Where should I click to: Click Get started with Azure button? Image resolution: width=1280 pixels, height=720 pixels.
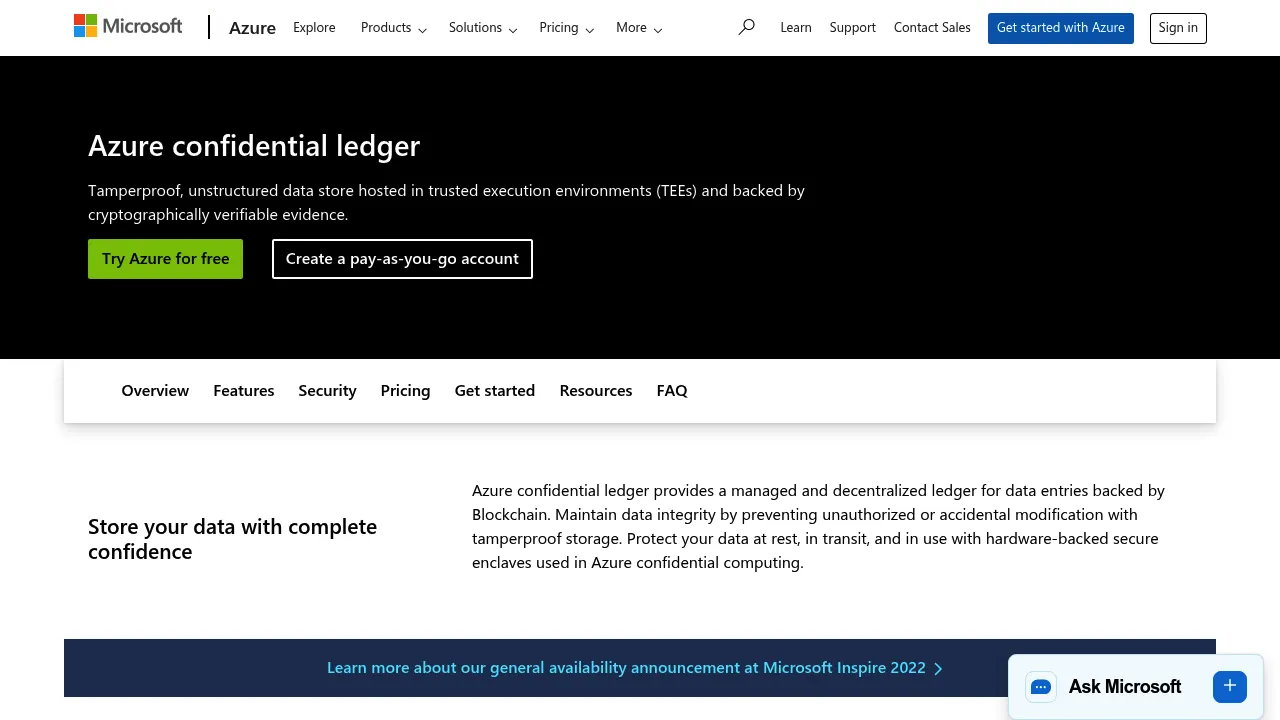[1061, 28]
